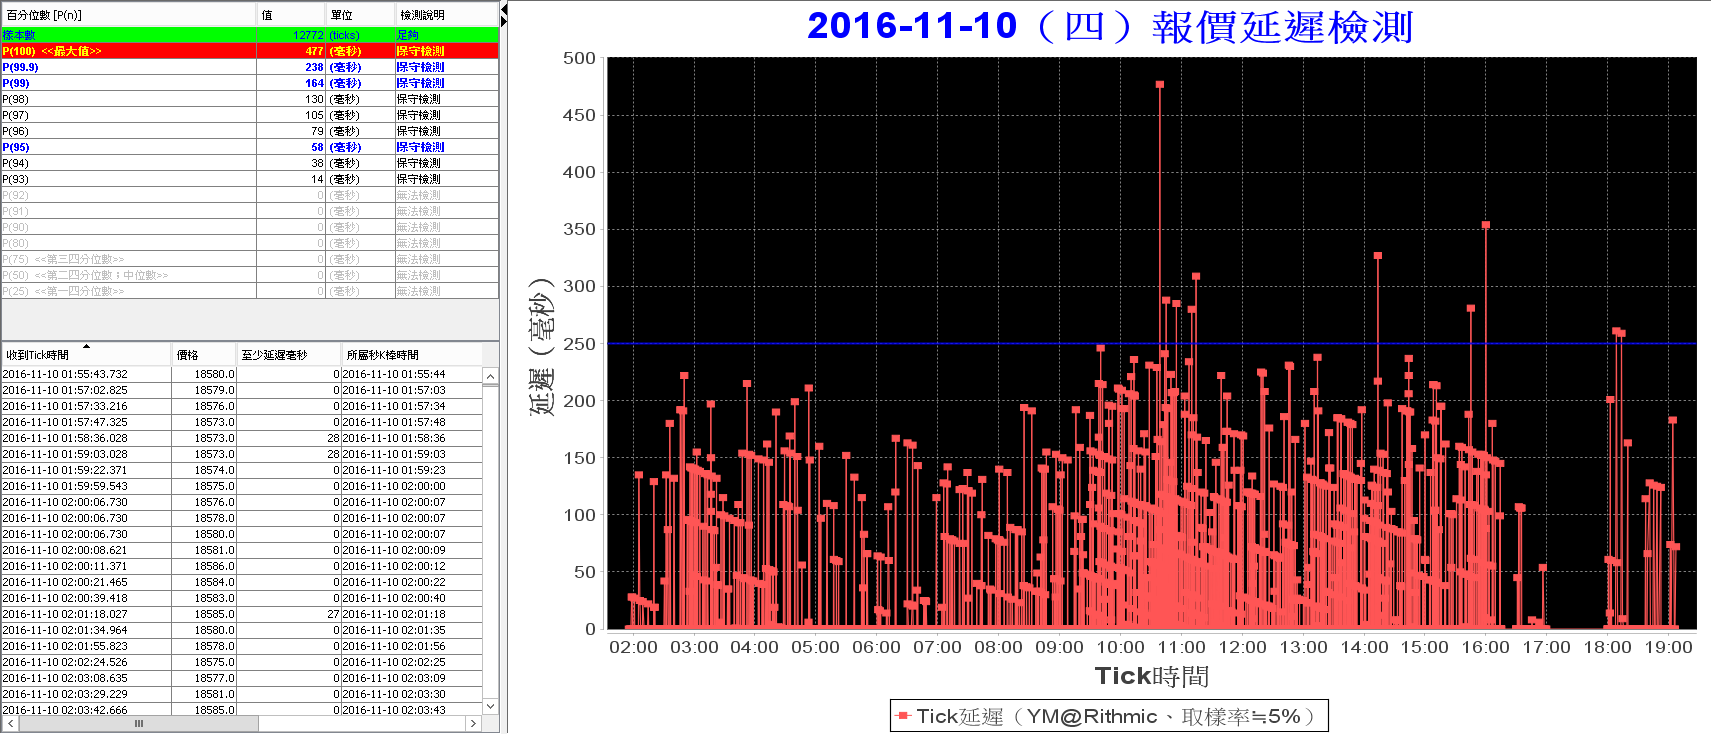Select the P(95) percentile row

click(x=250, y=147)
